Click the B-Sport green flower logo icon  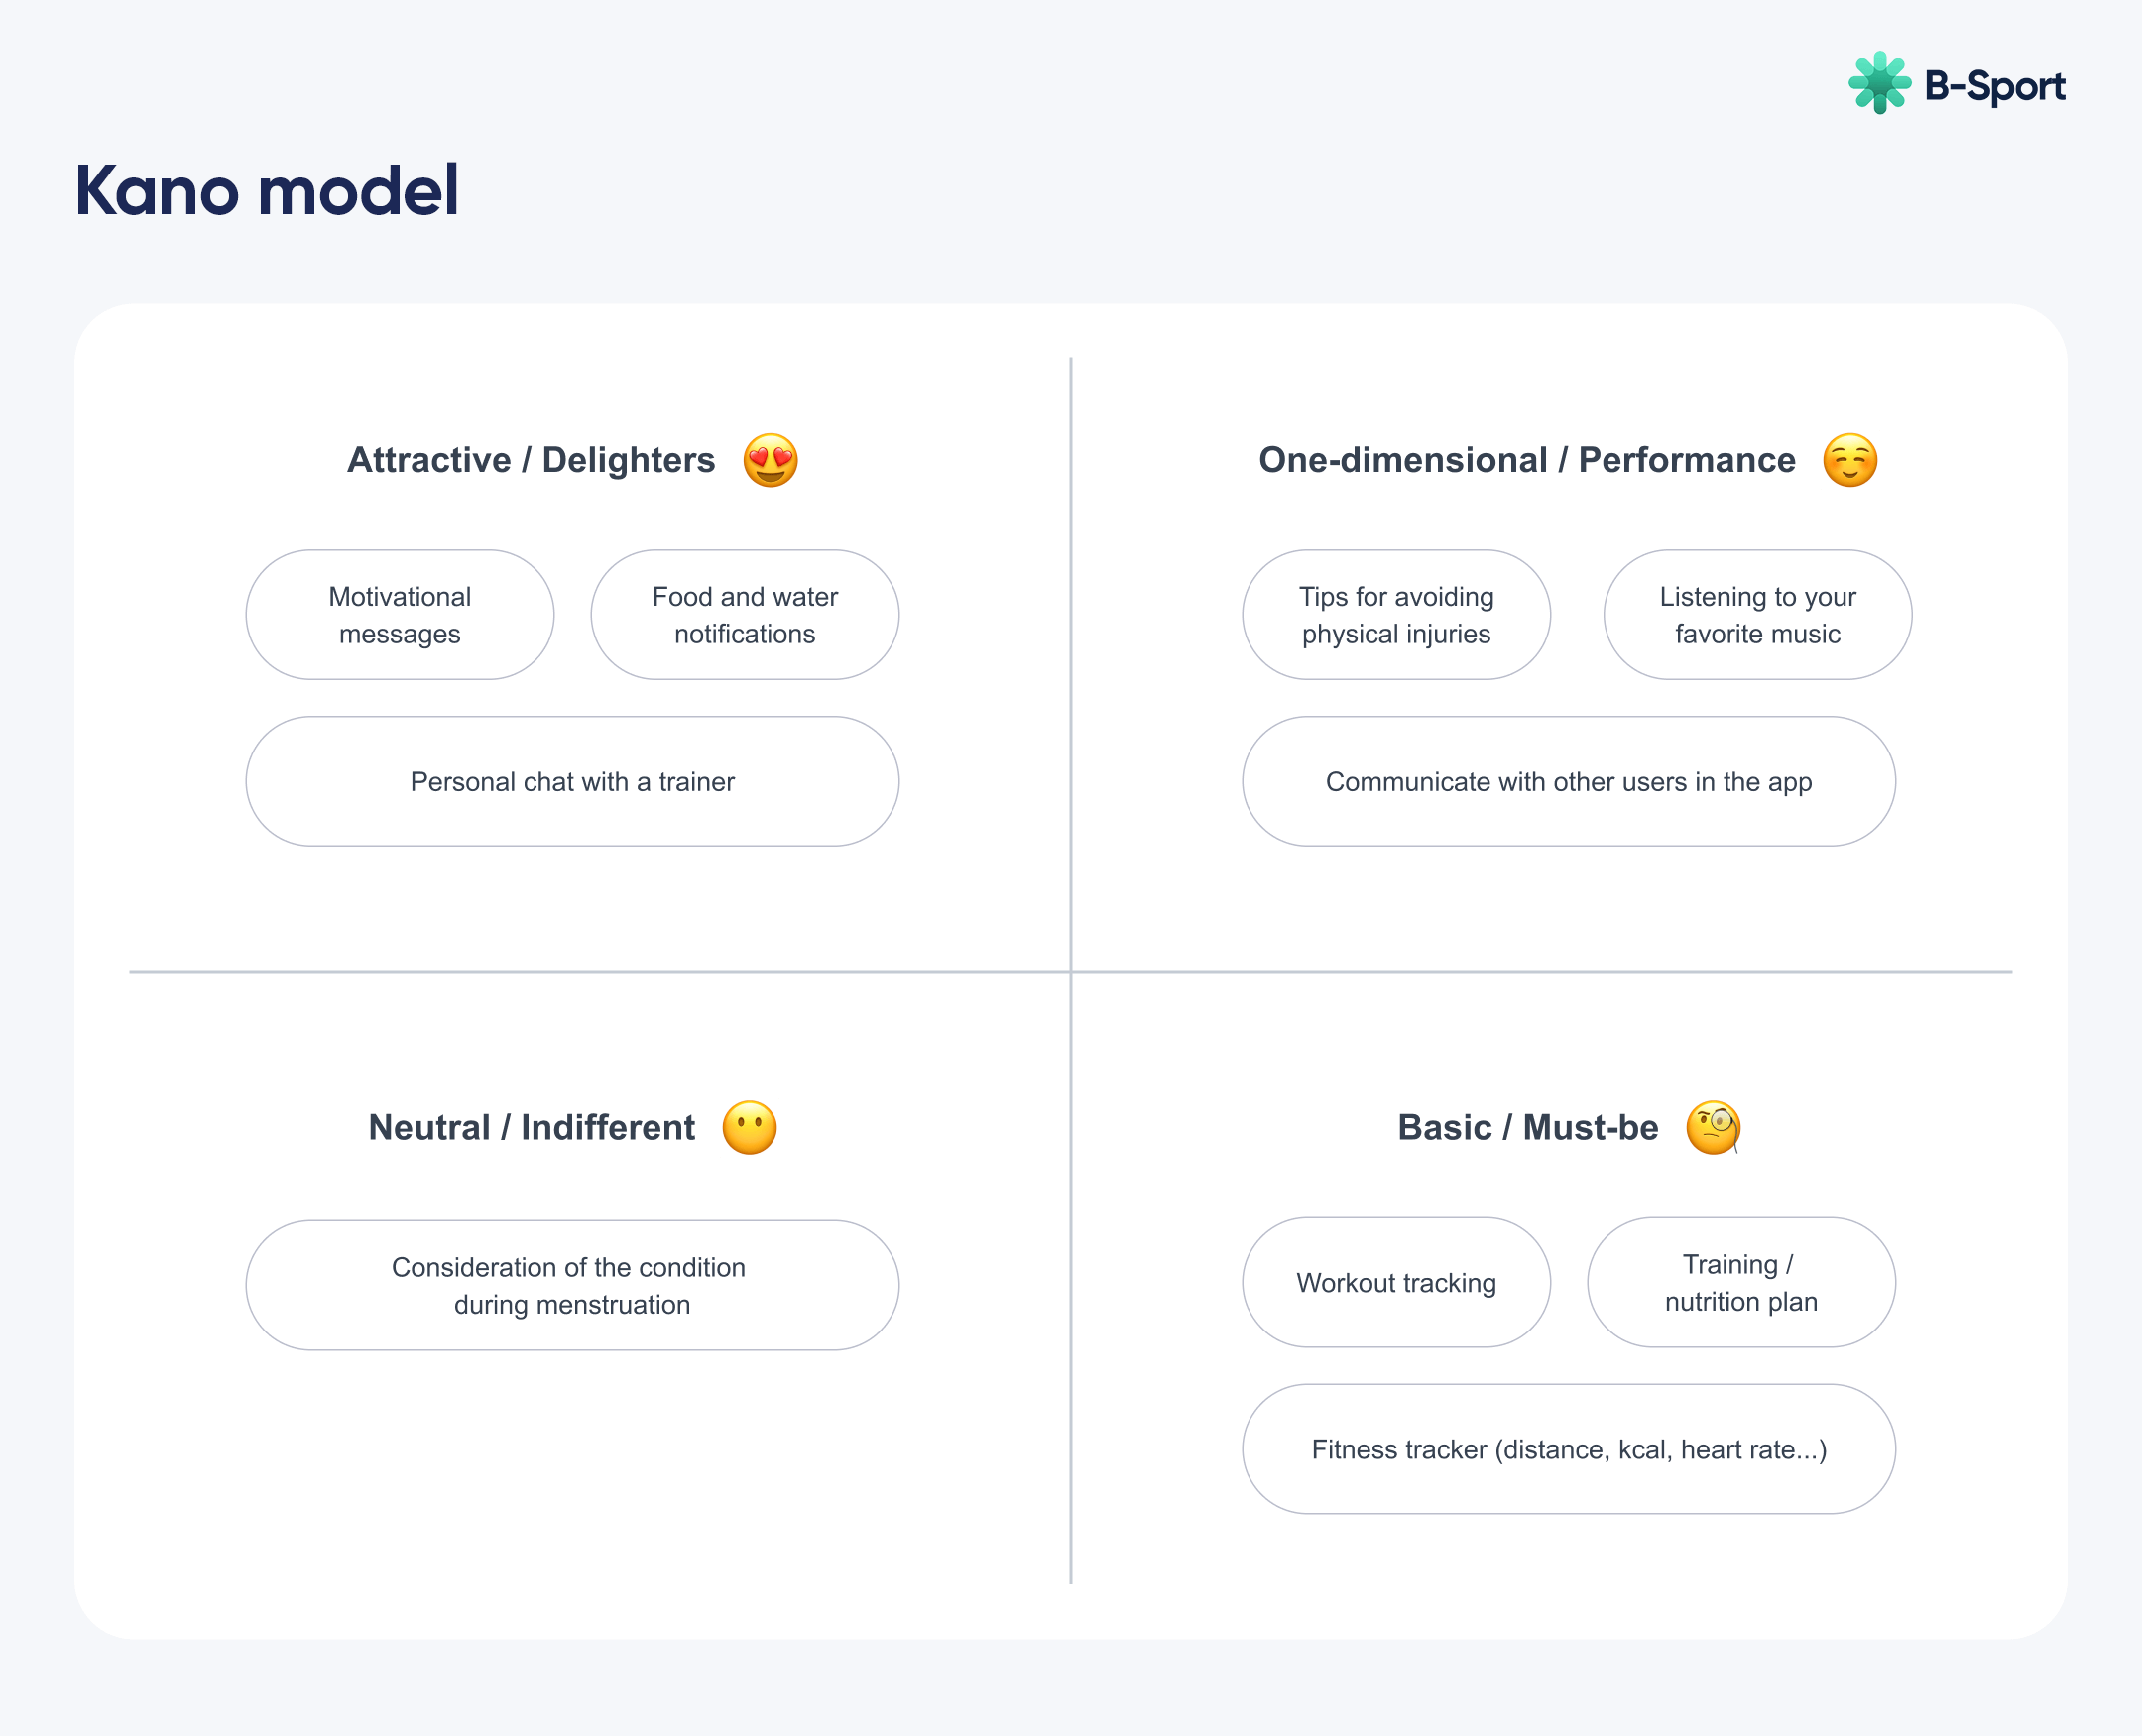(x=1879, y=83)
